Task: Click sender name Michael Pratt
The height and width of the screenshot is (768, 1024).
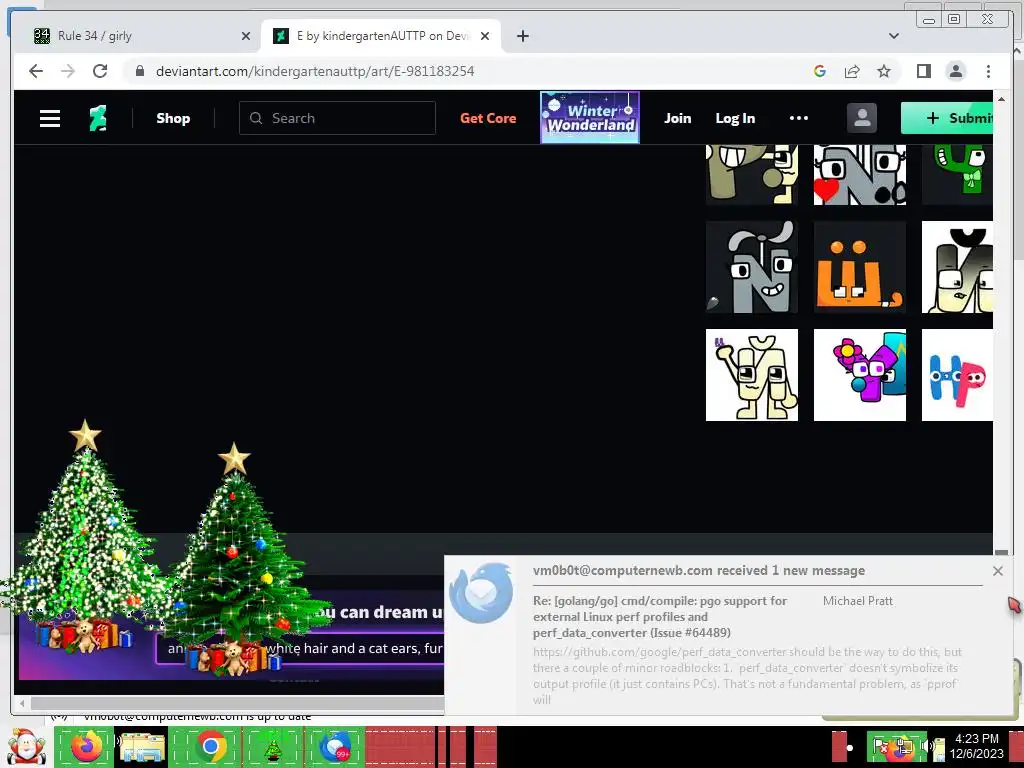Action: click(x=857, y=601)
